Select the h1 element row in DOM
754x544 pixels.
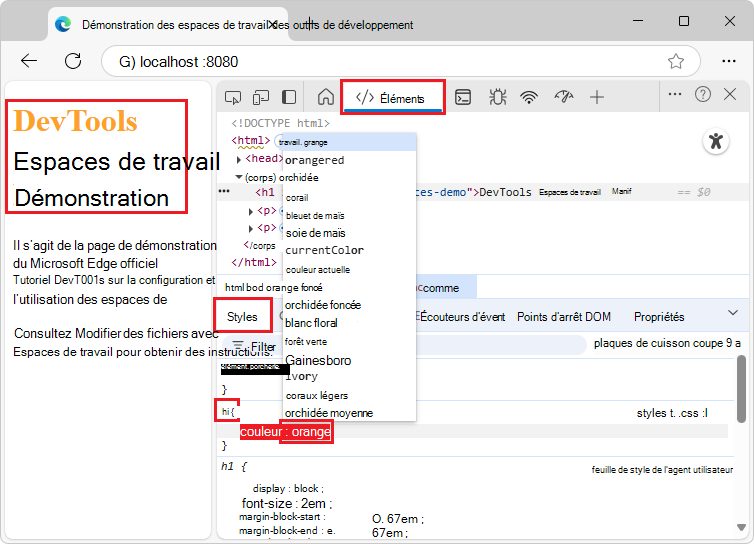[x=483, y=192]
